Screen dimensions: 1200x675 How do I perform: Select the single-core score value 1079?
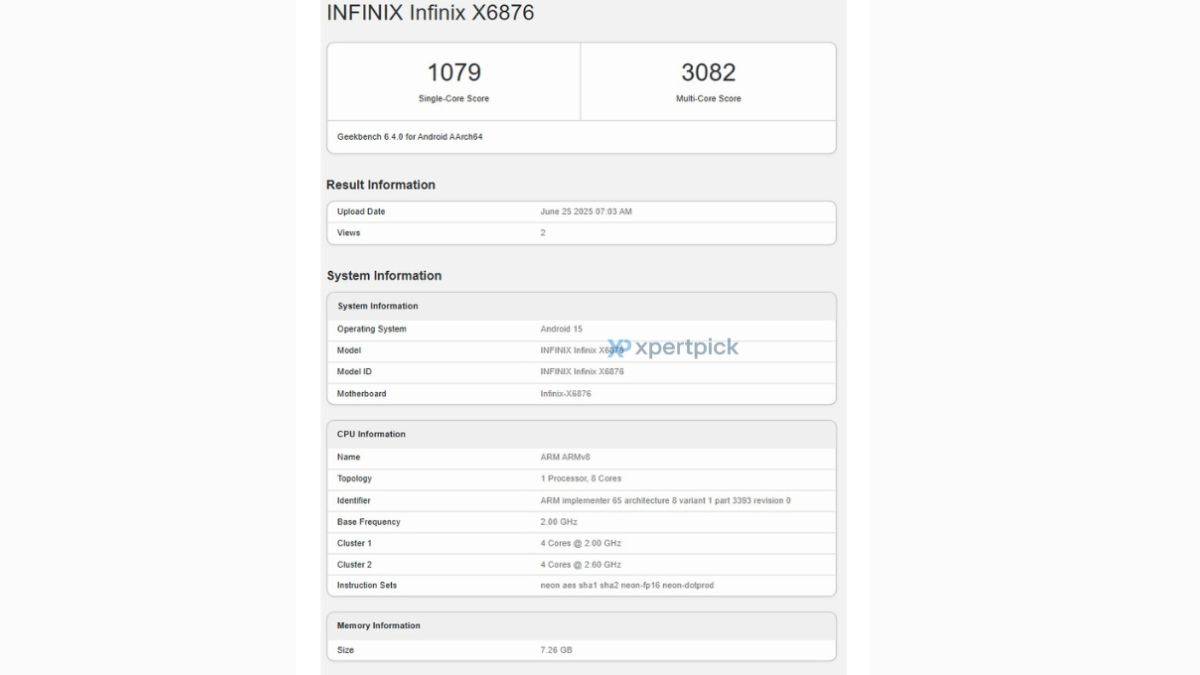pos(454,73)
